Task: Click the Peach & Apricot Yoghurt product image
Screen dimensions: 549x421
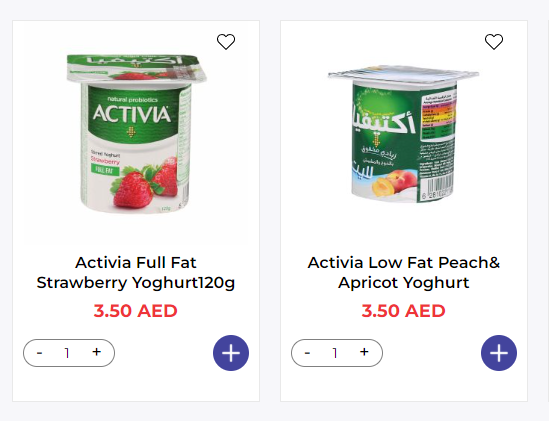Action: tap(403, 134)
